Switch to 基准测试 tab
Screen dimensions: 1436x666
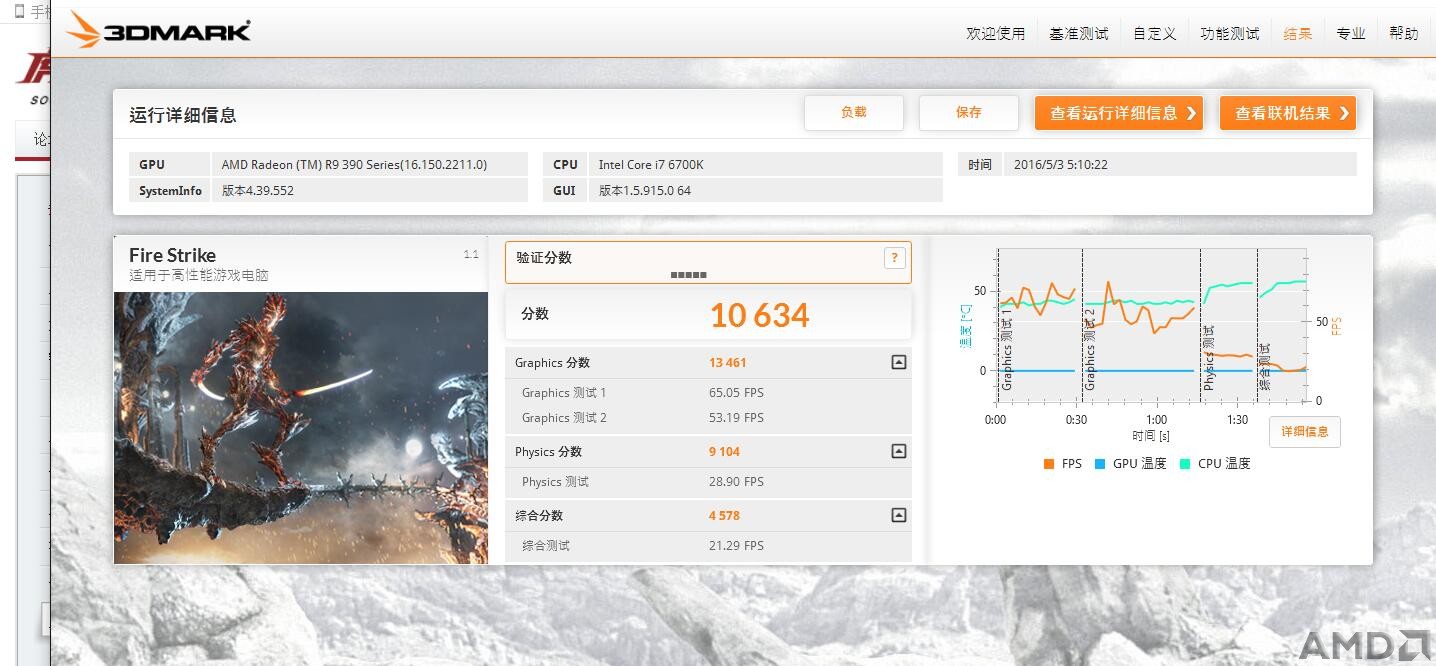pyautogui.click(x=1078, y=33)
